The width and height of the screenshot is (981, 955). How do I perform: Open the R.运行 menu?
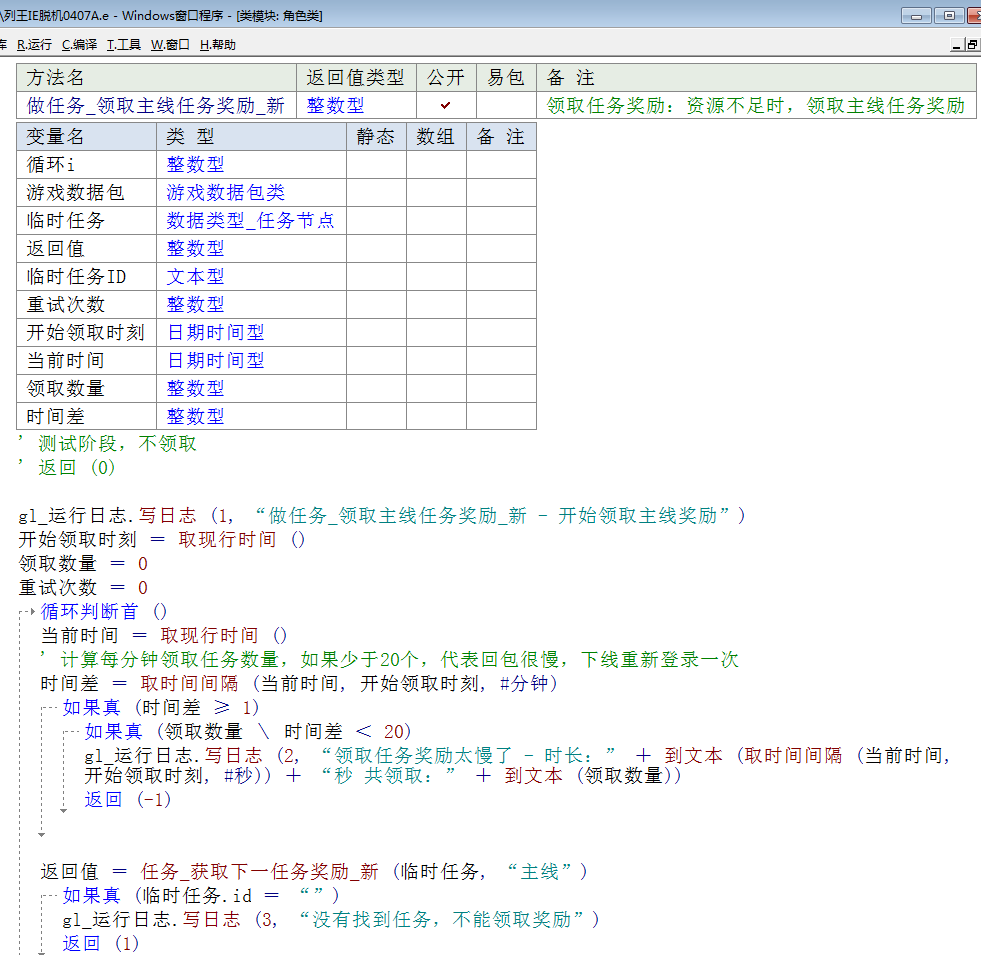tap(34, 44)
